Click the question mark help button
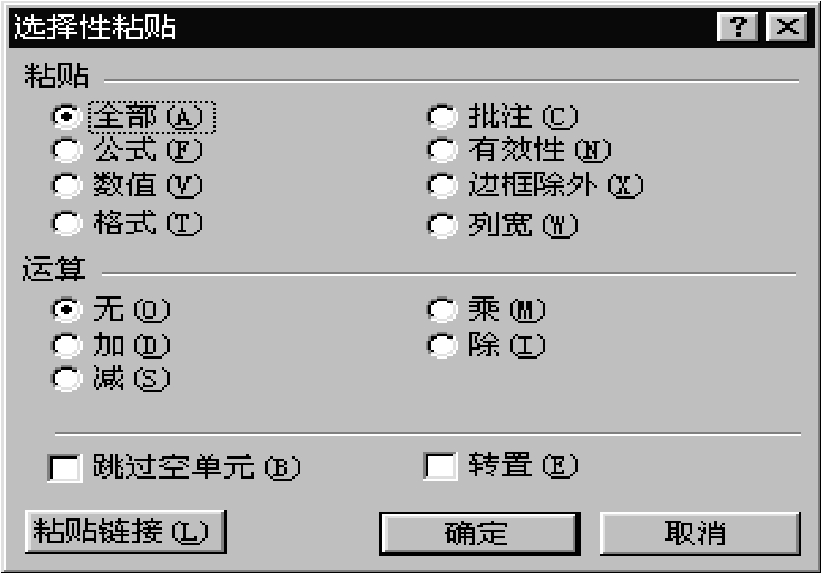Image resolution: width=821 pixels, height=573 pixels. (740, 27)
